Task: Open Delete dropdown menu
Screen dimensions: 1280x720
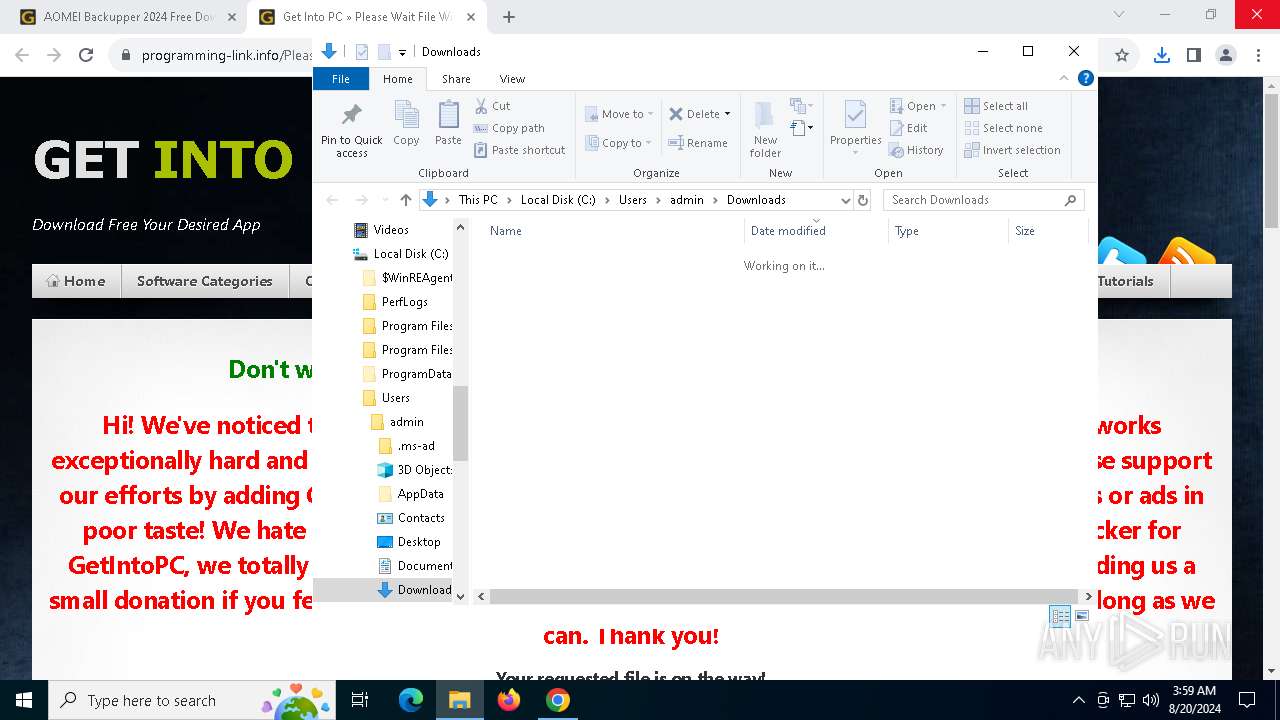Action: 727,114
